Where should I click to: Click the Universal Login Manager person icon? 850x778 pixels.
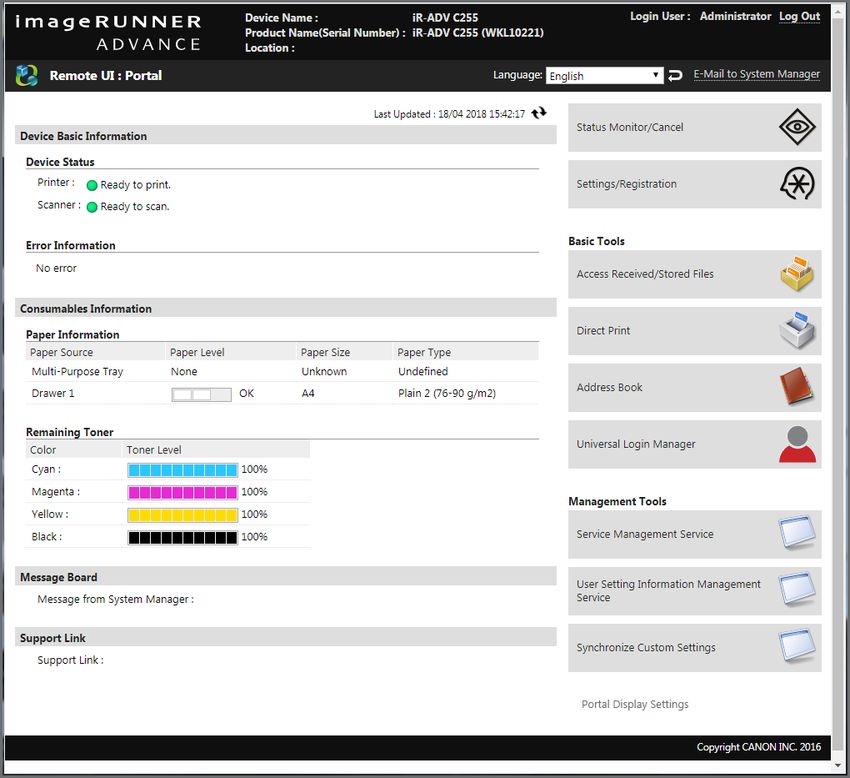[797, 444]
